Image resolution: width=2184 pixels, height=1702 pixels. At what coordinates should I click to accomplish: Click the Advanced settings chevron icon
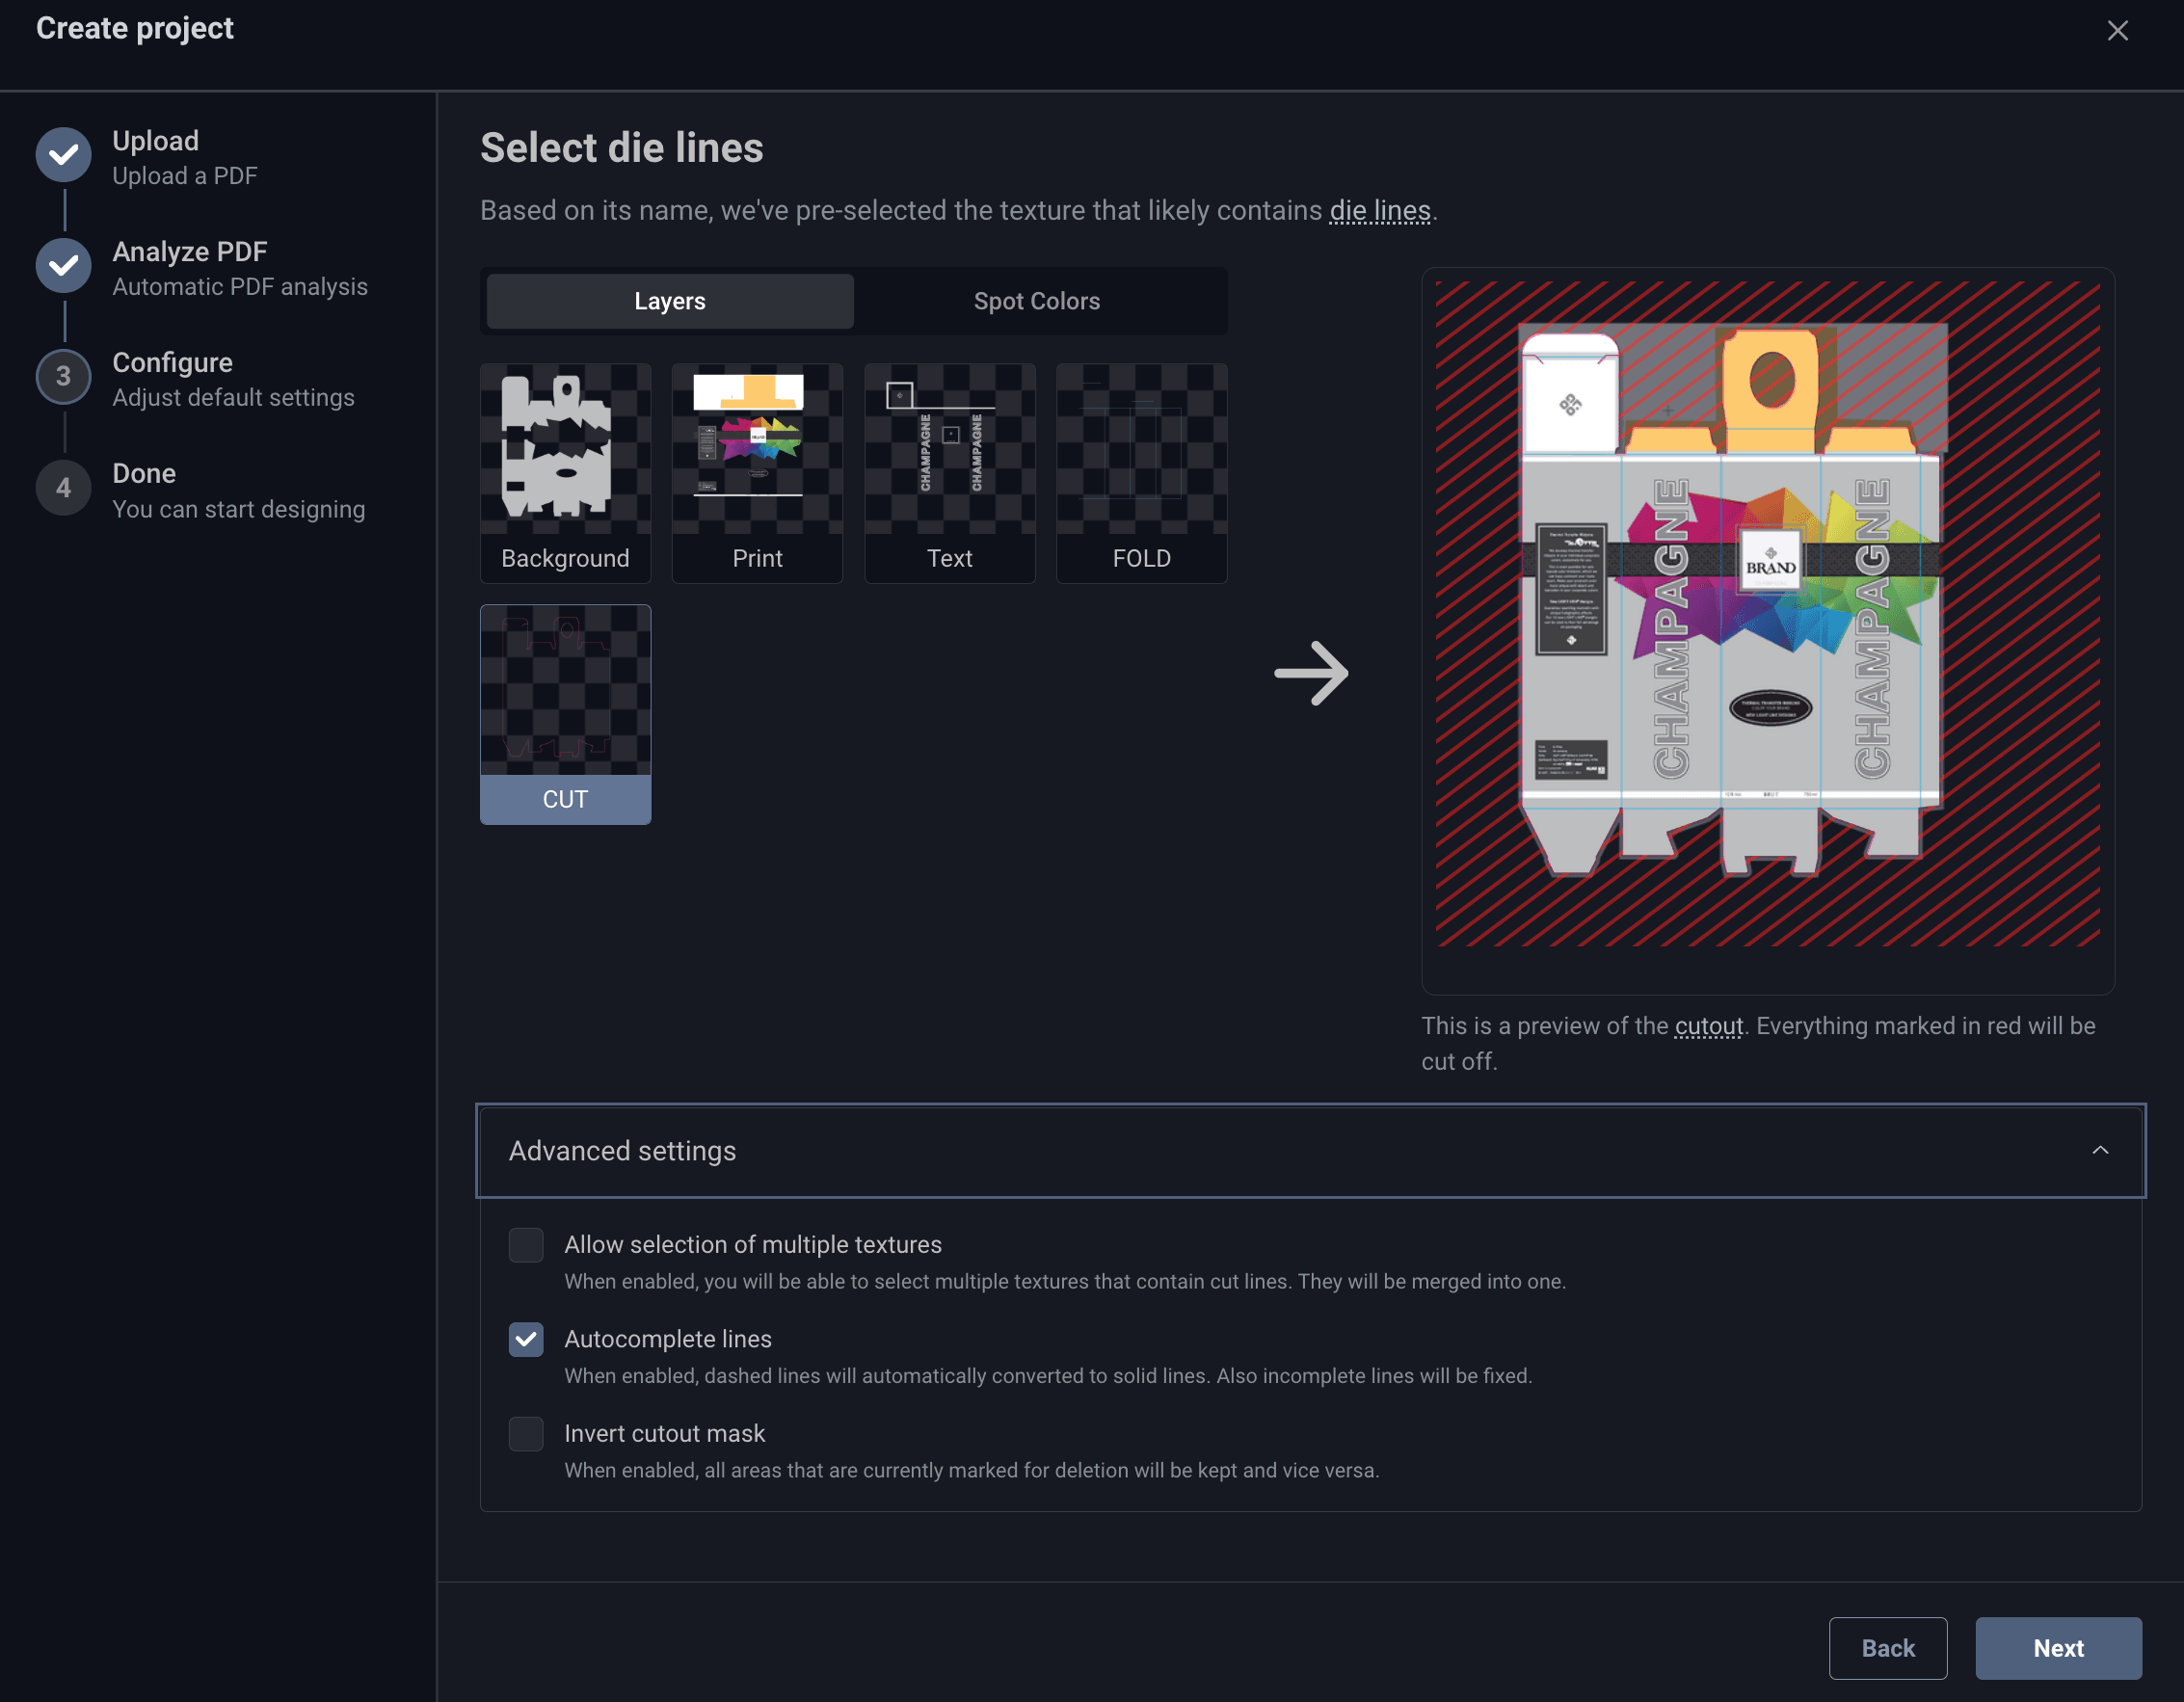coord(2100,1151)
